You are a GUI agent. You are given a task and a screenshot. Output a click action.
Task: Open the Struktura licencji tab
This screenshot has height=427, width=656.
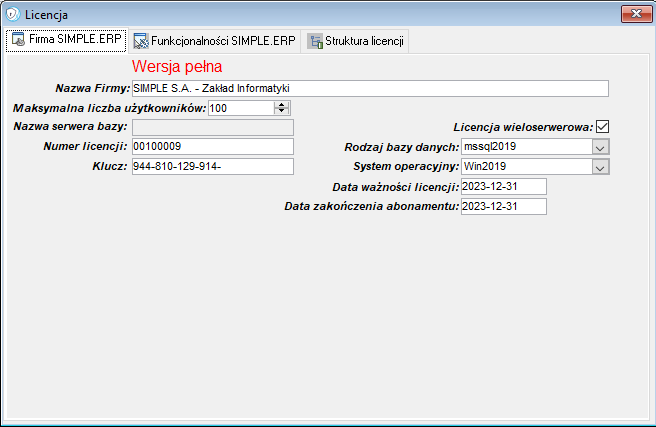tap(355, 41)
